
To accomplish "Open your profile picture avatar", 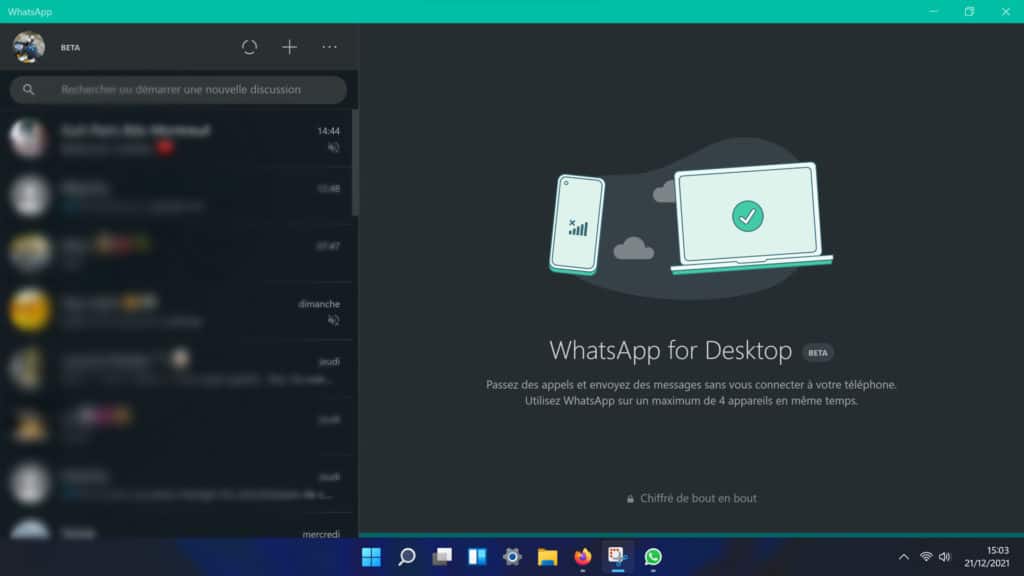I will pyautogui.click(x=29, y=47).
